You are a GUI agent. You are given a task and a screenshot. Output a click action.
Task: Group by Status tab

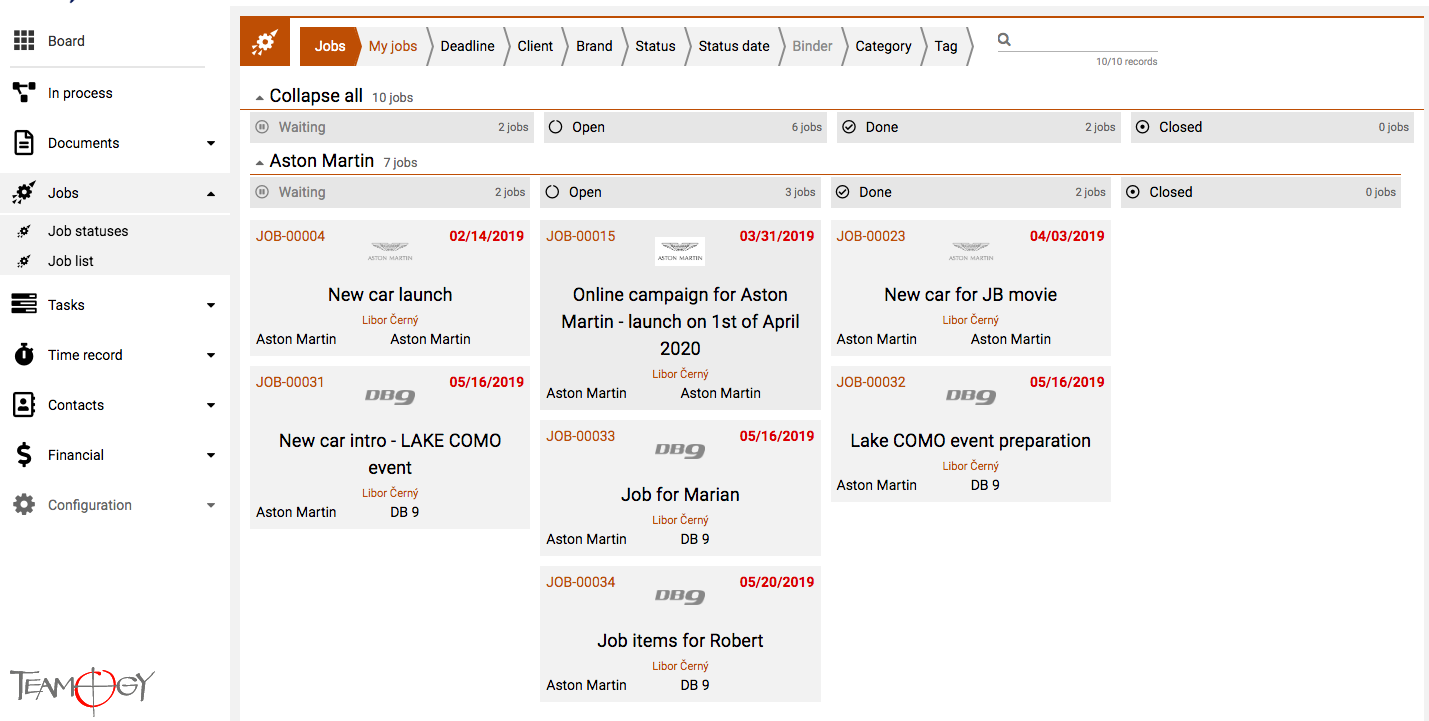(x=655, y=46)
